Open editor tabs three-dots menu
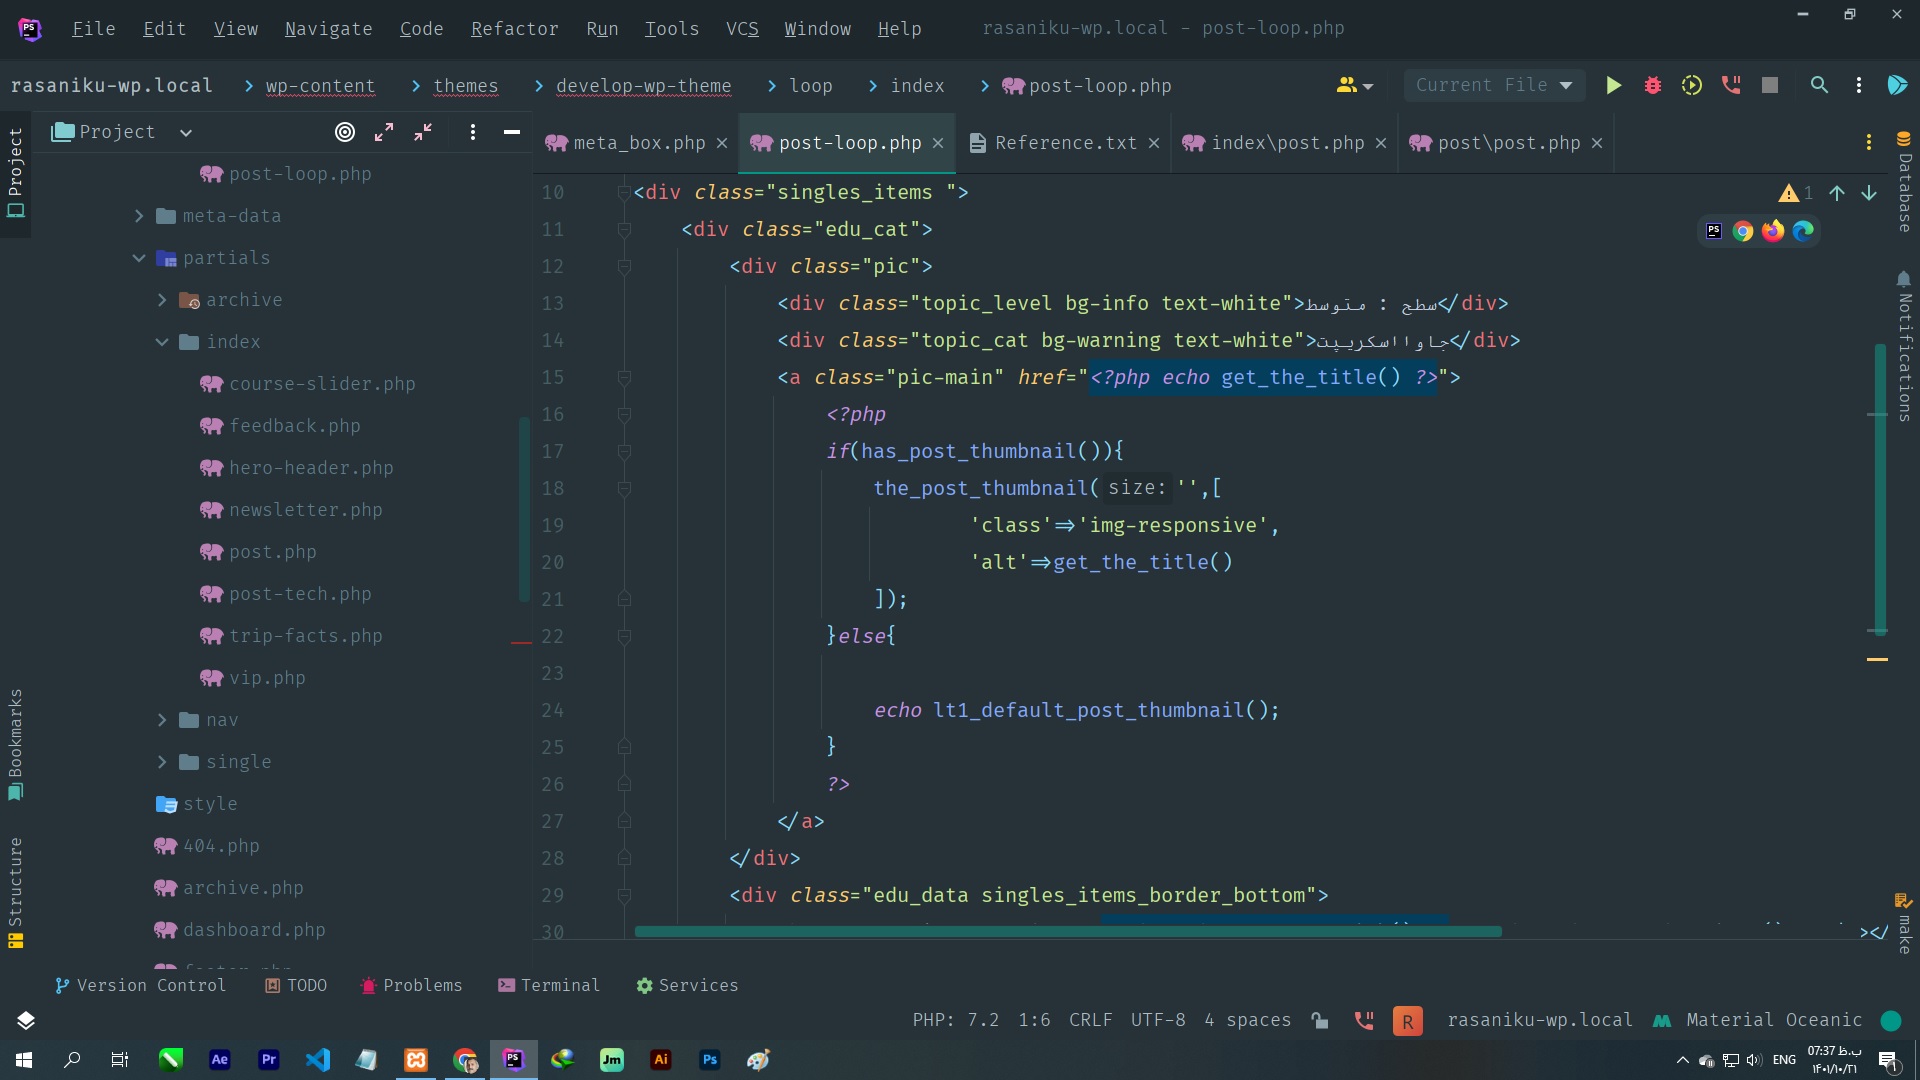The width and height of the screenshot is (1920, 1080). point(1869,143)
